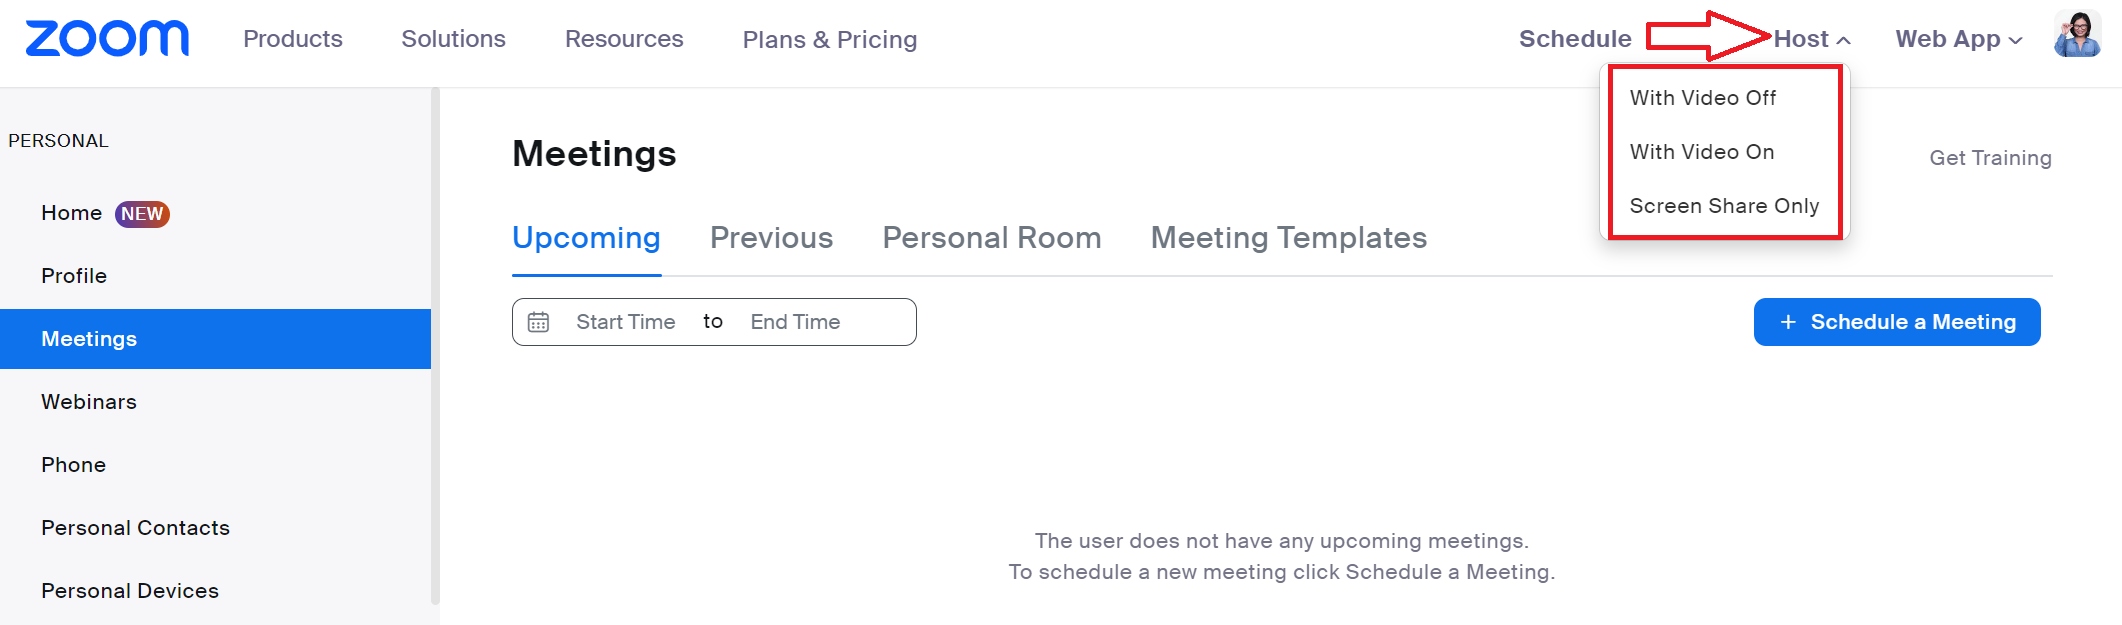Select With Video On option
2122x625 pixels.
pos(1702,152)
